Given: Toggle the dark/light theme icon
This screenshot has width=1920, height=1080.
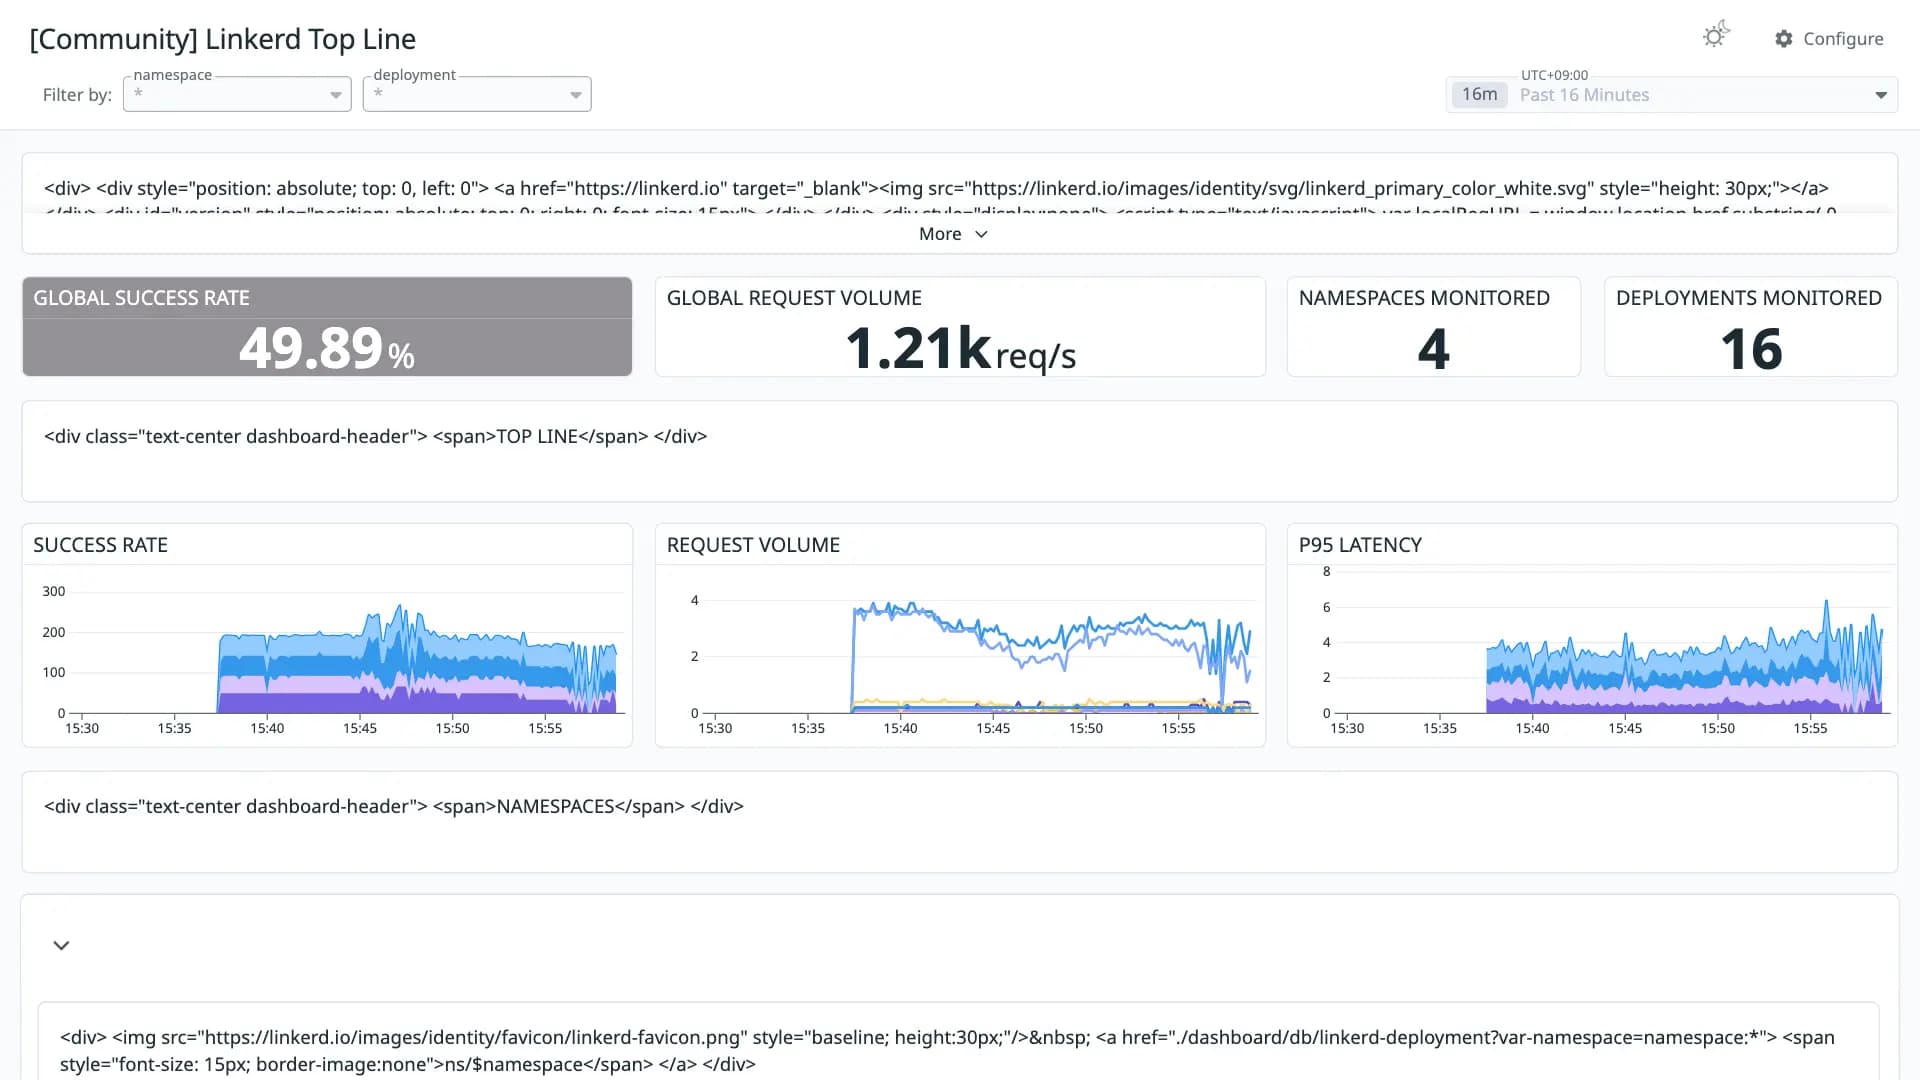Looking at the screenshot, I should click(1716, 36).
